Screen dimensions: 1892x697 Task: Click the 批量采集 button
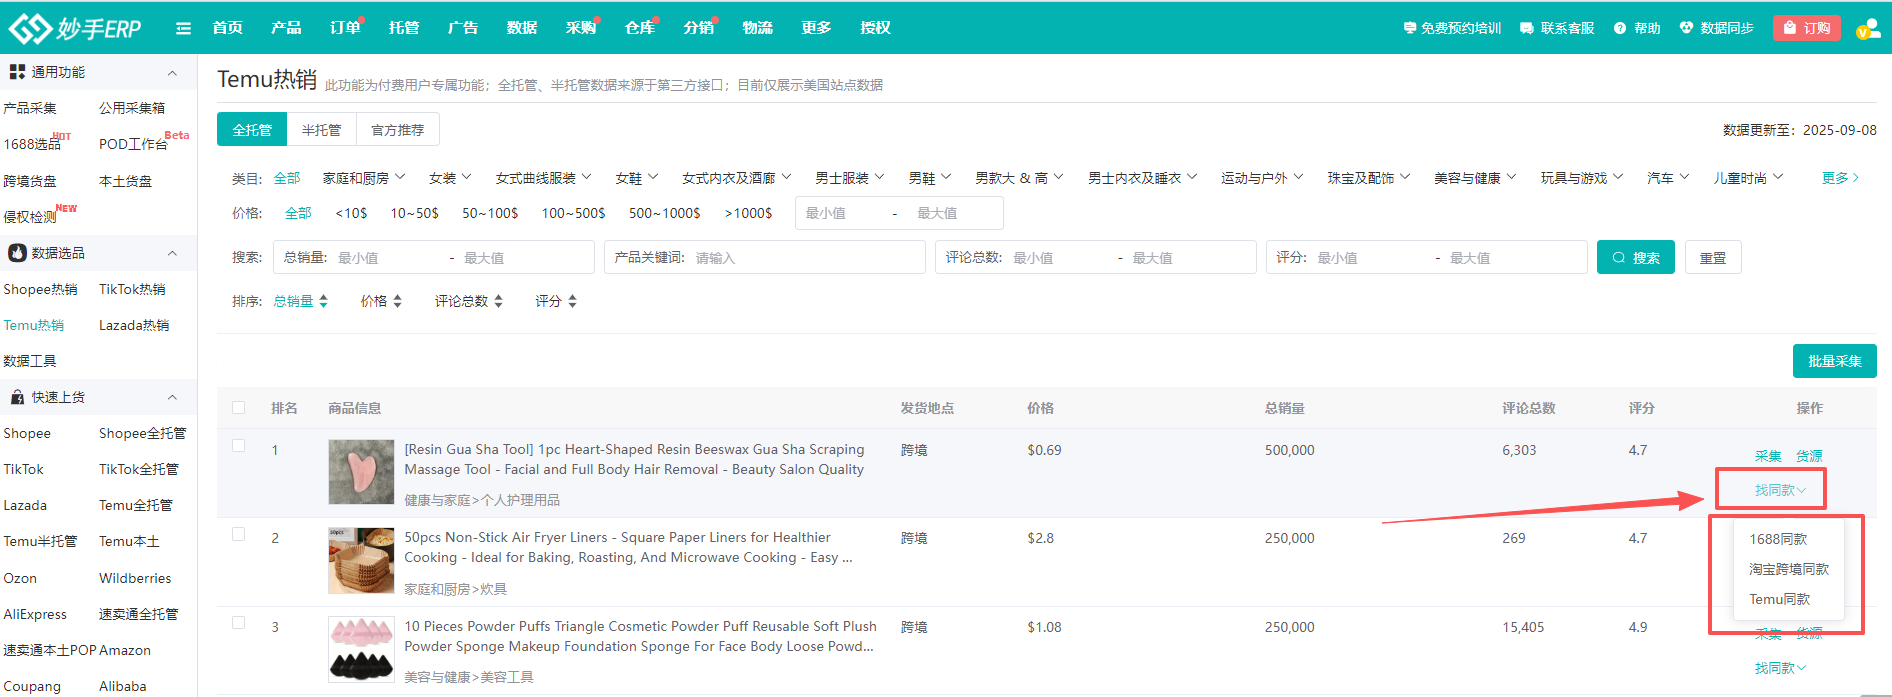(x=1835, y=361)
